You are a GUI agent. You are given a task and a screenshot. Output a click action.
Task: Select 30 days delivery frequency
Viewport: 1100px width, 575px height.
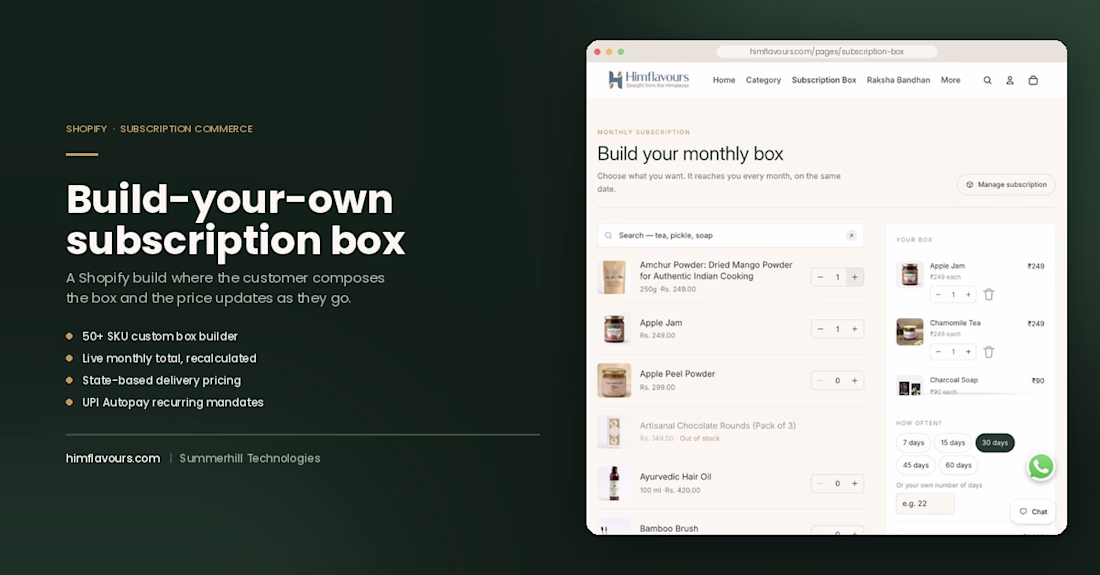pos(995,442)
